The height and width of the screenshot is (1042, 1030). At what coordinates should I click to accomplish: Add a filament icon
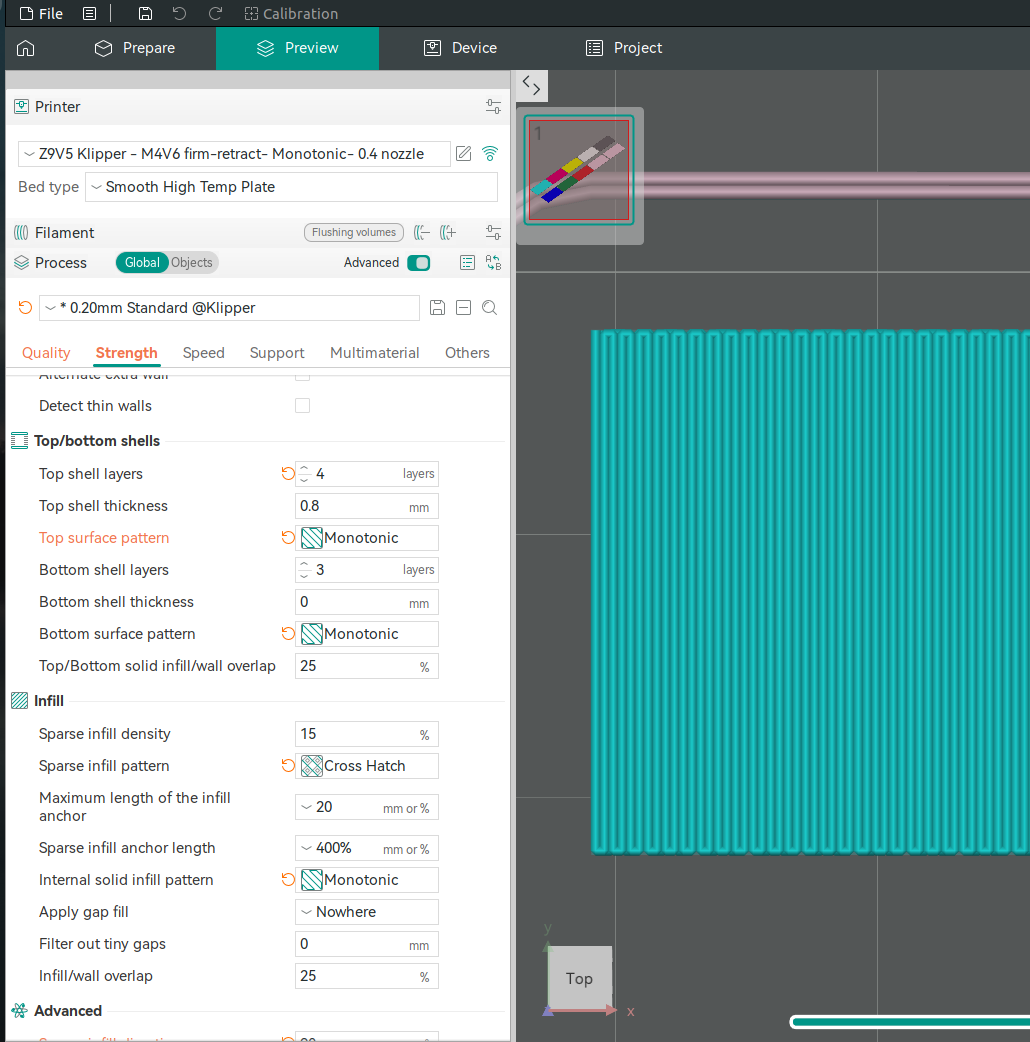[x=448, y=233]
